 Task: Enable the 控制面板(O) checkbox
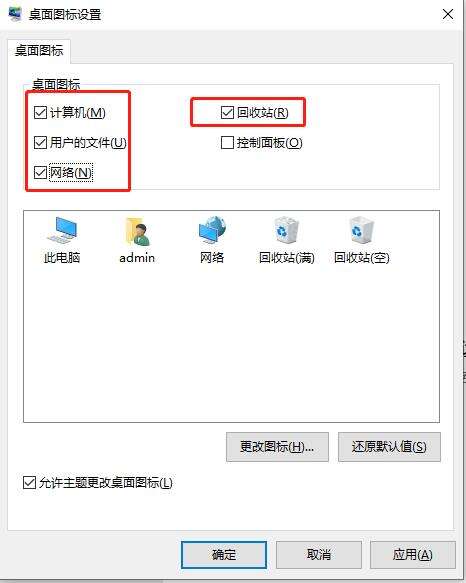pos(227,142)
